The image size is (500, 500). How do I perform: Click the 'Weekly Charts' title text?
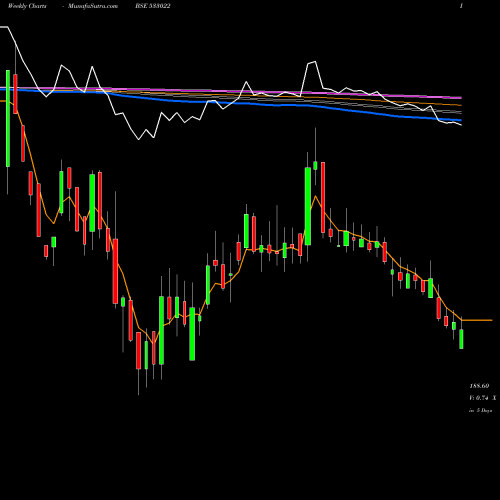[x=27, y=6]
